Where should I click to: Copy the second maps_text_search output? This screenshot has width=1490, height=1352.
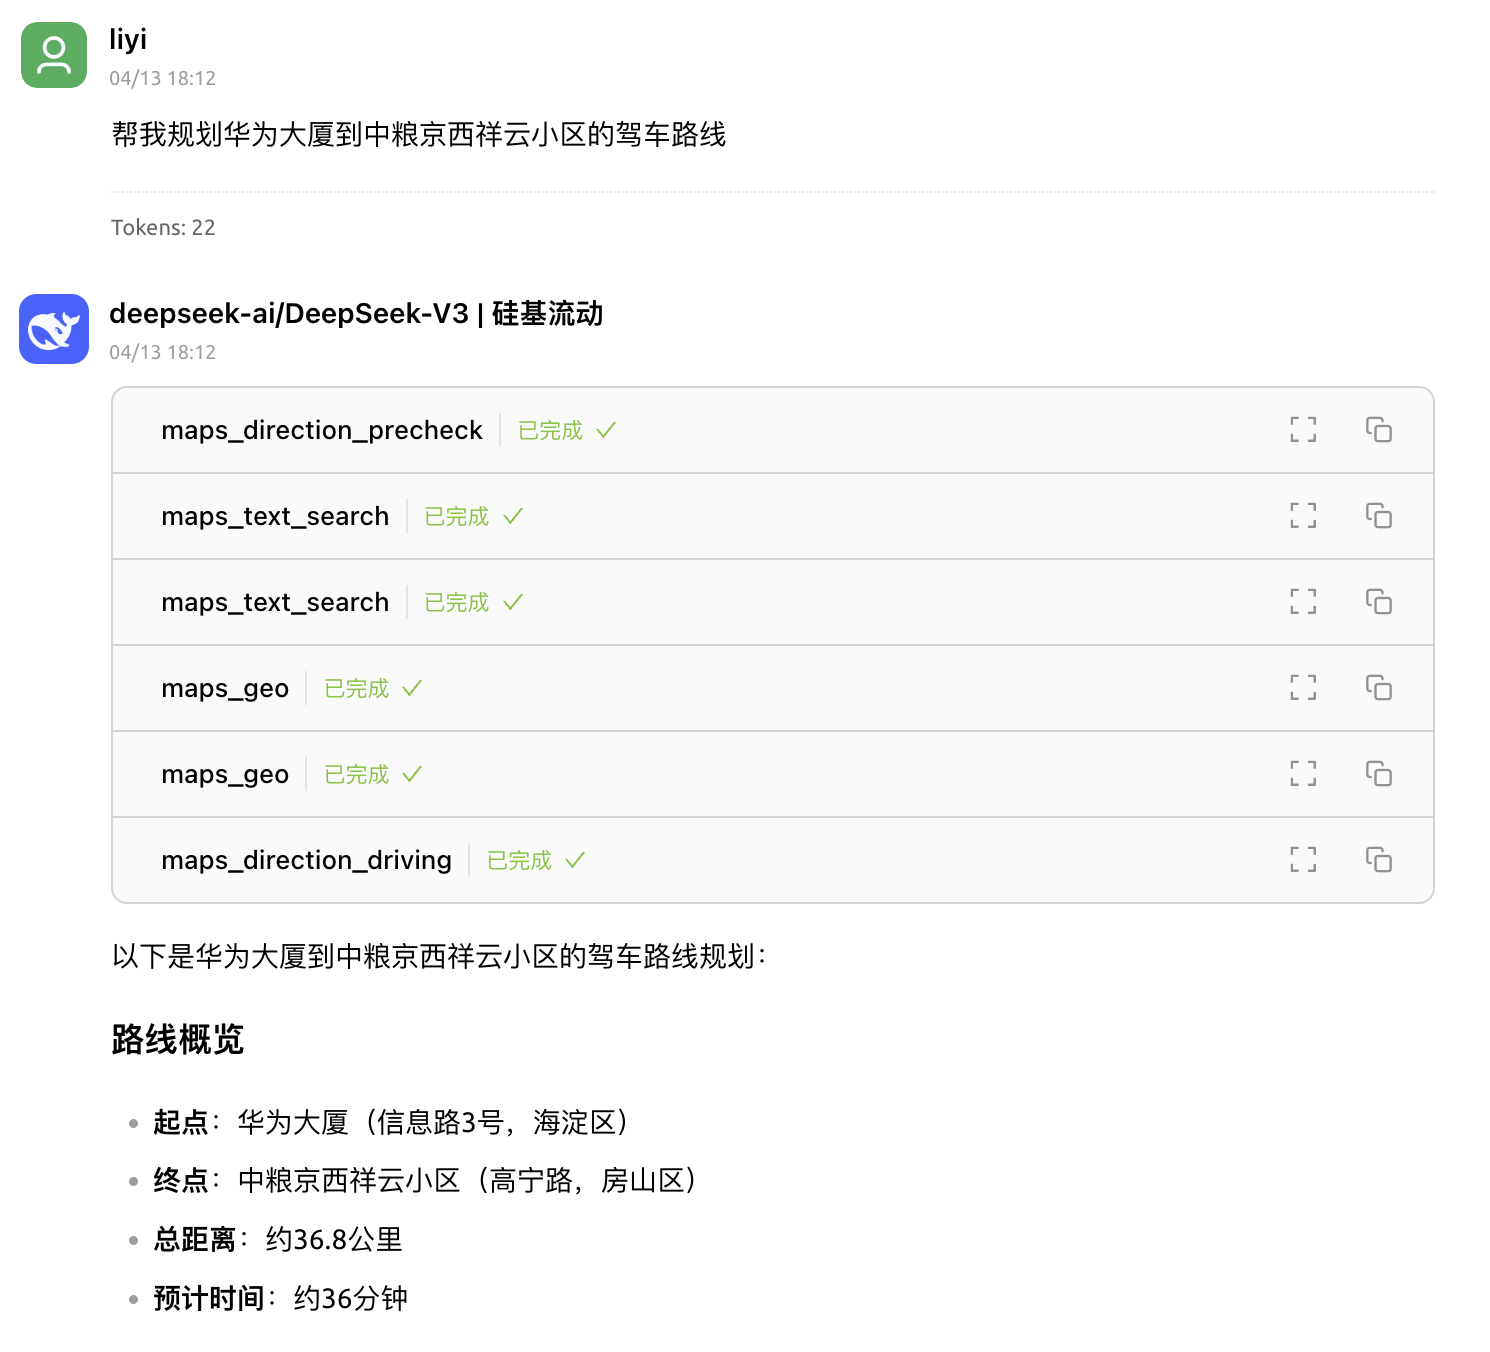pos(1380,601)
